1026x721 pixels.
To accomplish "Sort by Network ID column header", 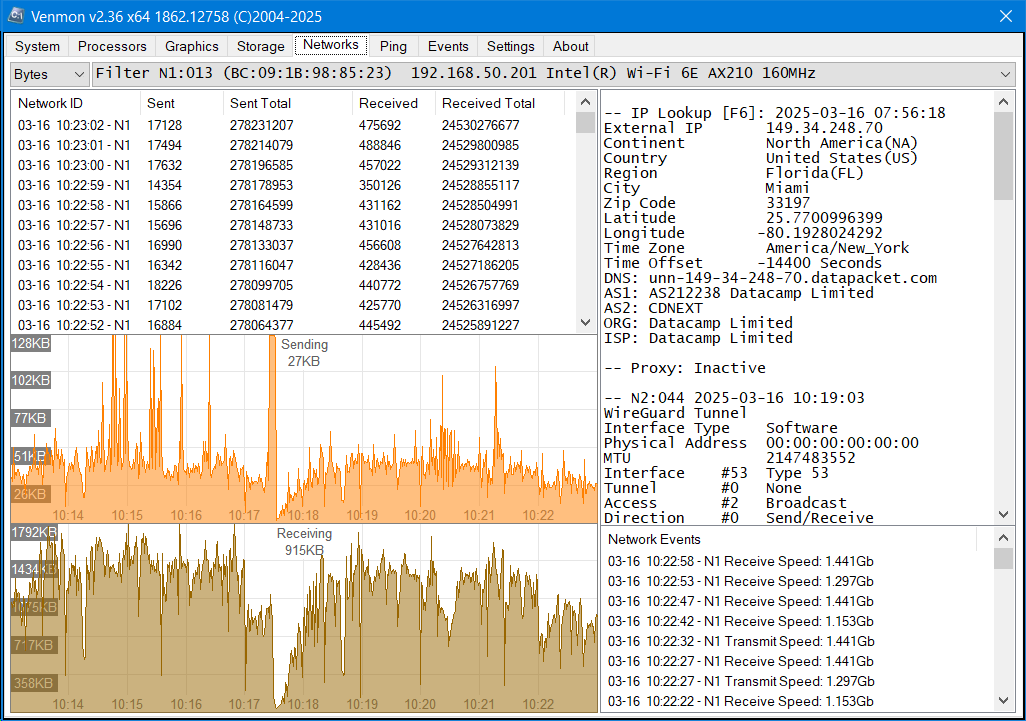I will click(x=75, y=103).
